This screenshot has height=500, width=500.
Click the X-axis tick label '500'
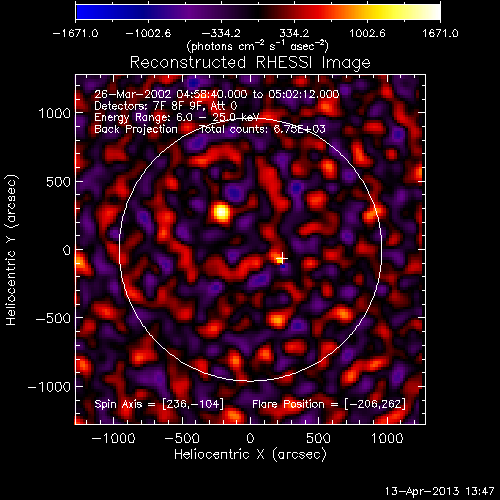coord(318,438)
